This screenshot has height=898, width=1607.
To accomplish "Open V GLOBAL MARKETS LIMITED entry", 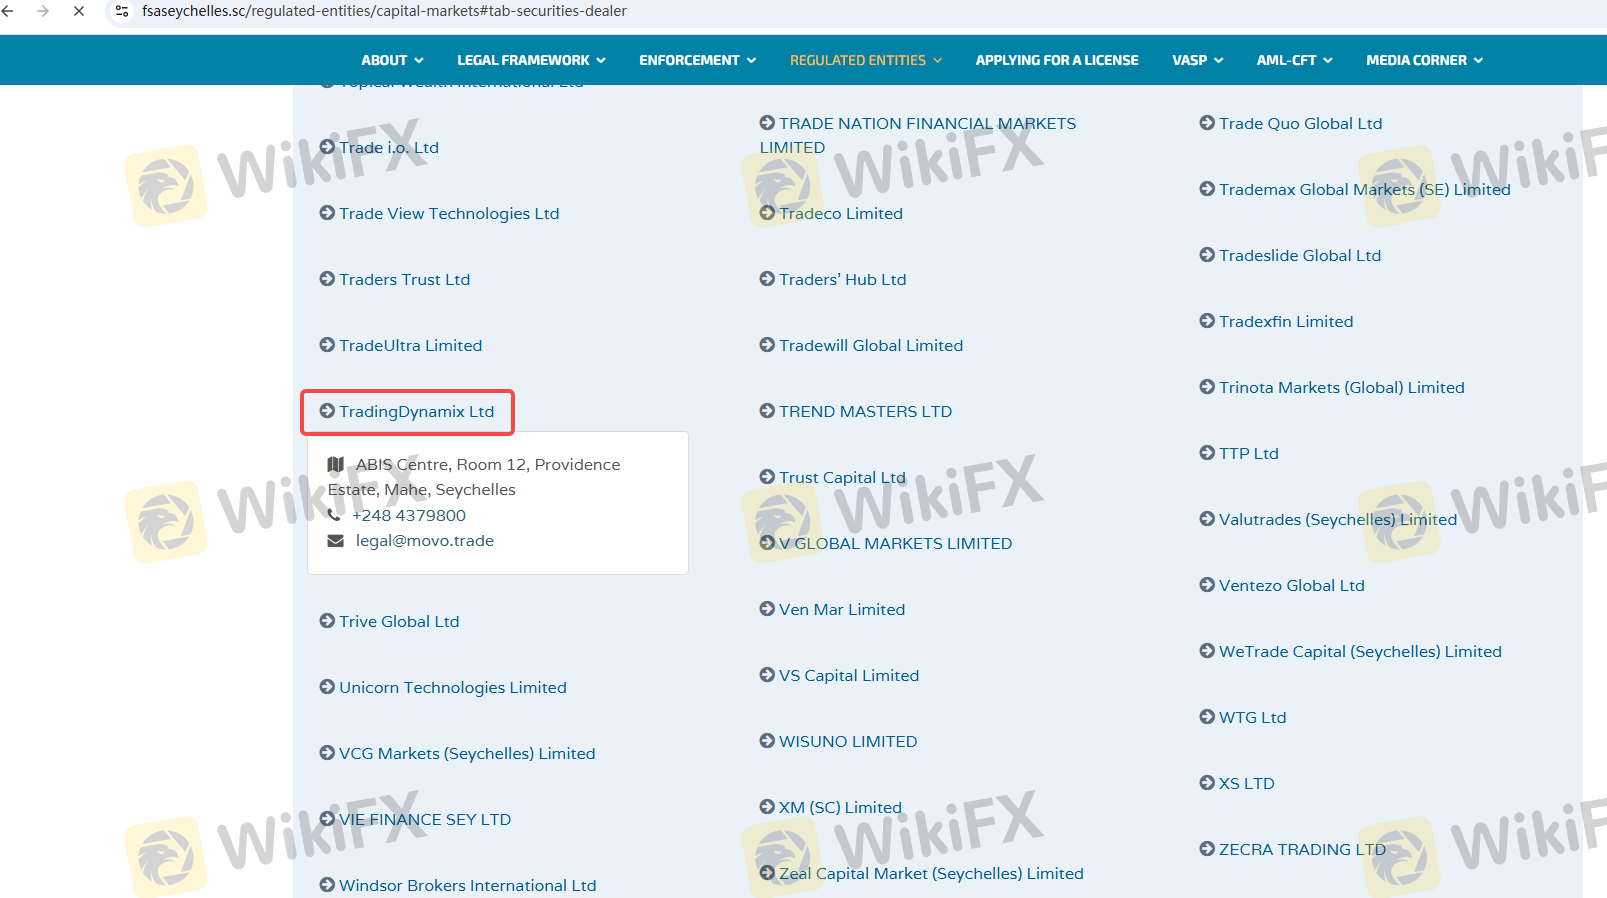I will pyautogui.click(x=896, y=543).
